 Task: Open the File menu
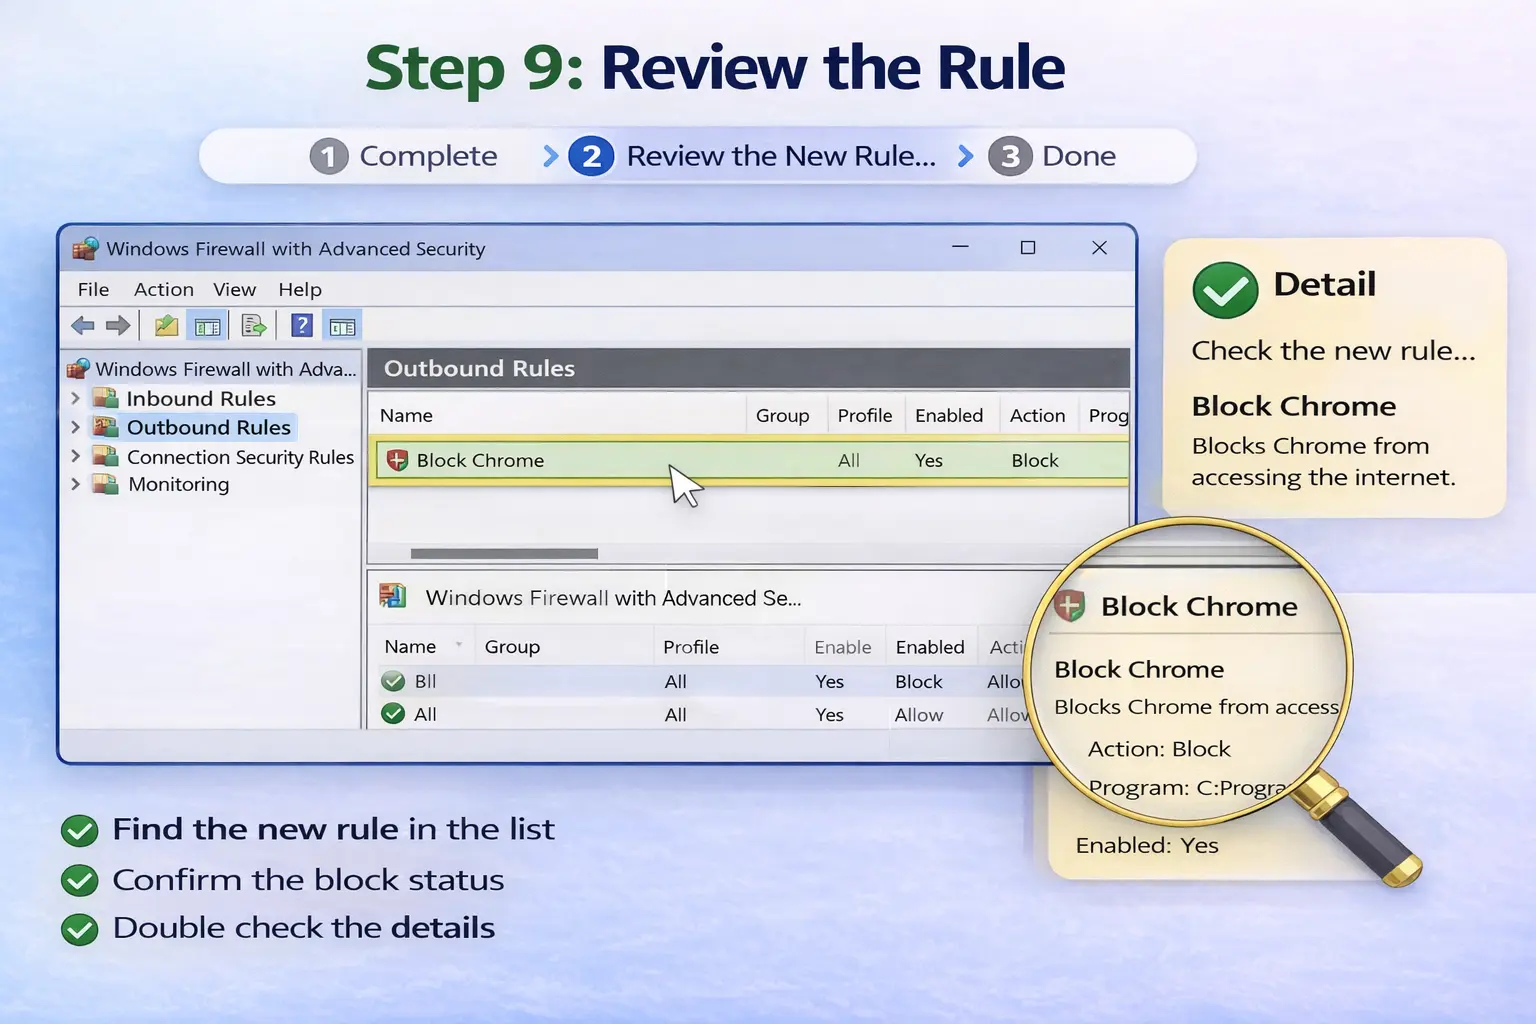pyautogui.click(x=93, y=289)
